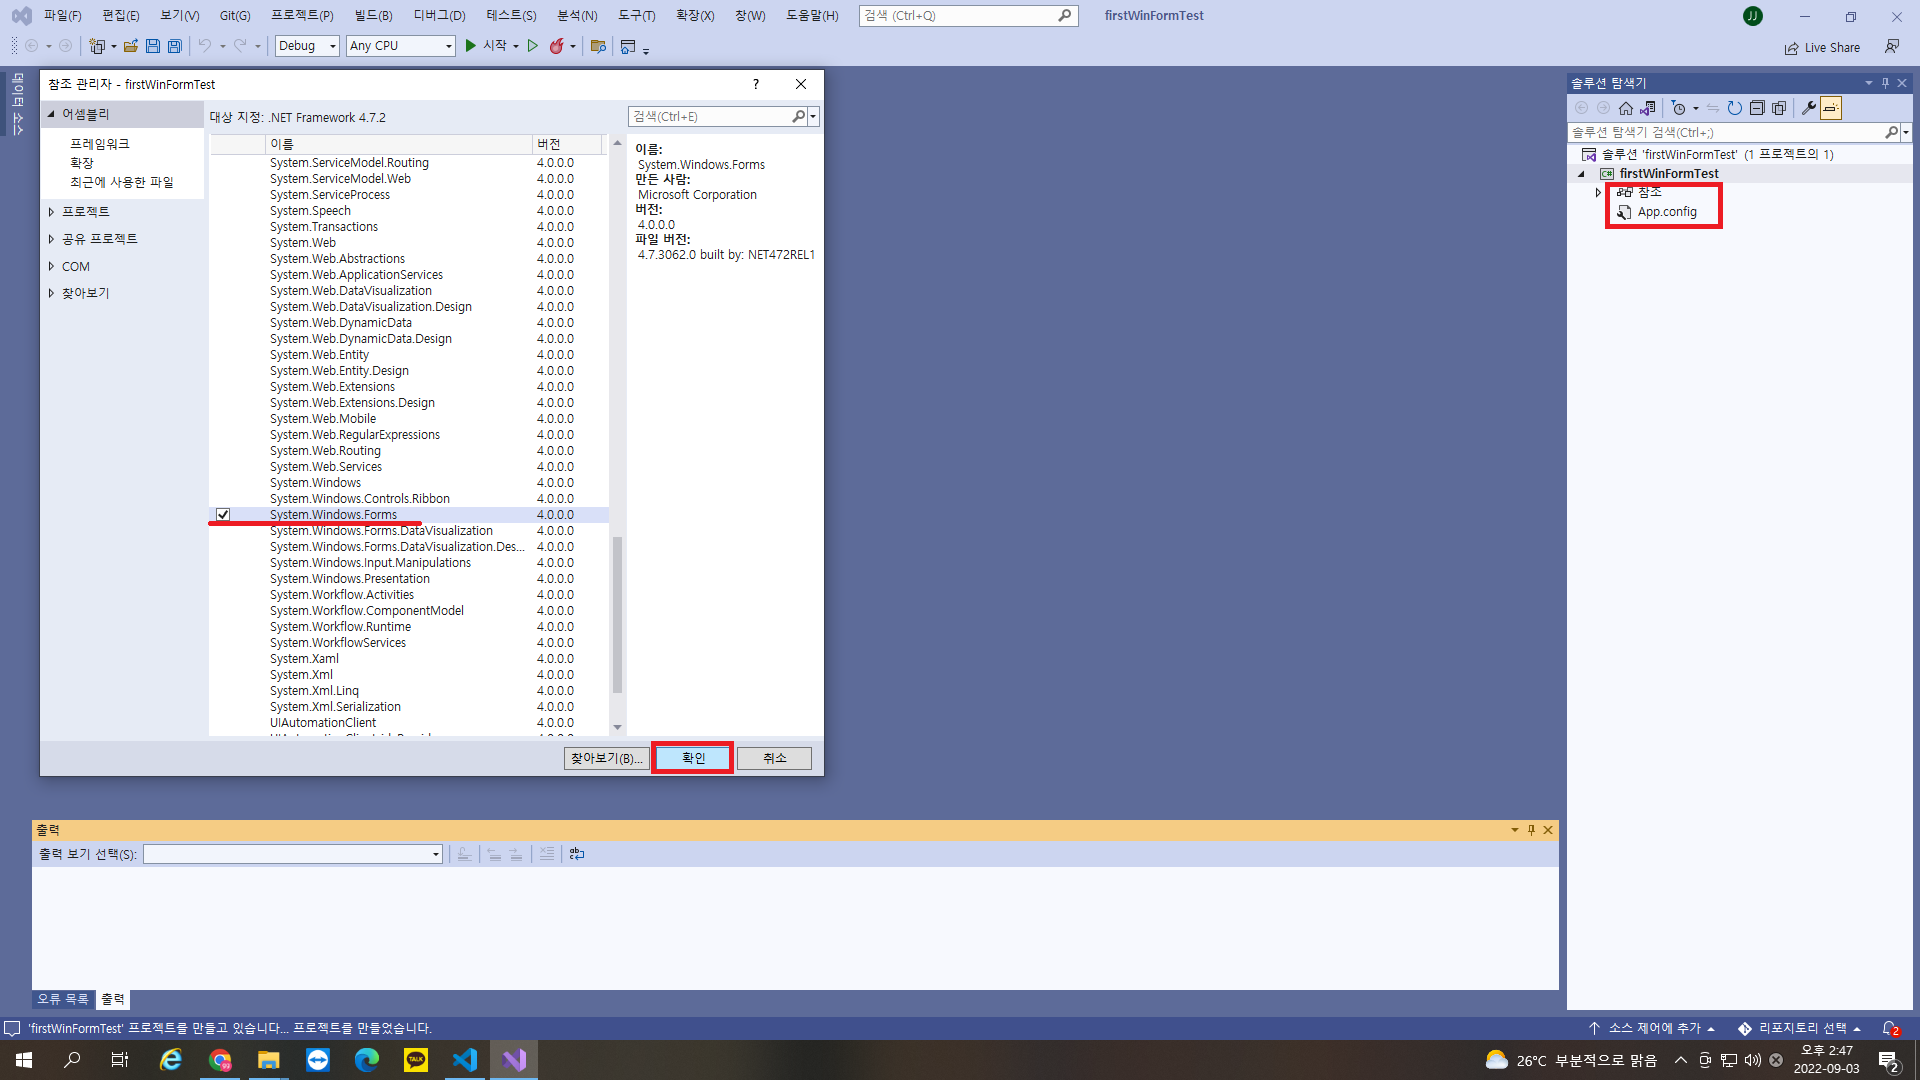Image resolution: width=1920 pixels, height=1080 pixels.
Task: Click the 찾아보기(B)... button
Action: tap(606, 758)
